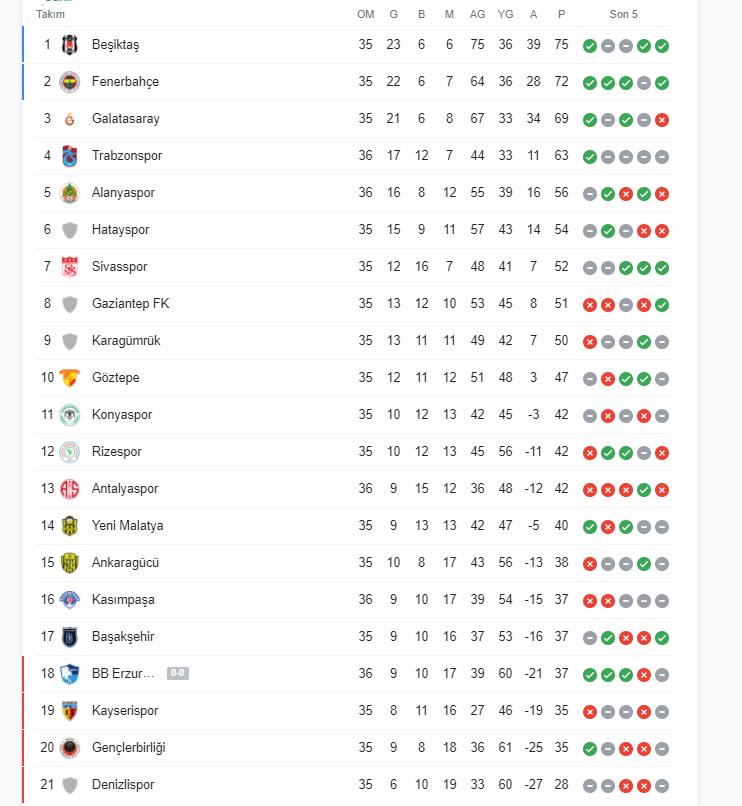Click Beşiktaş's first green win indicator
Viewport: 742px width, 806px height.
[590, 46]
